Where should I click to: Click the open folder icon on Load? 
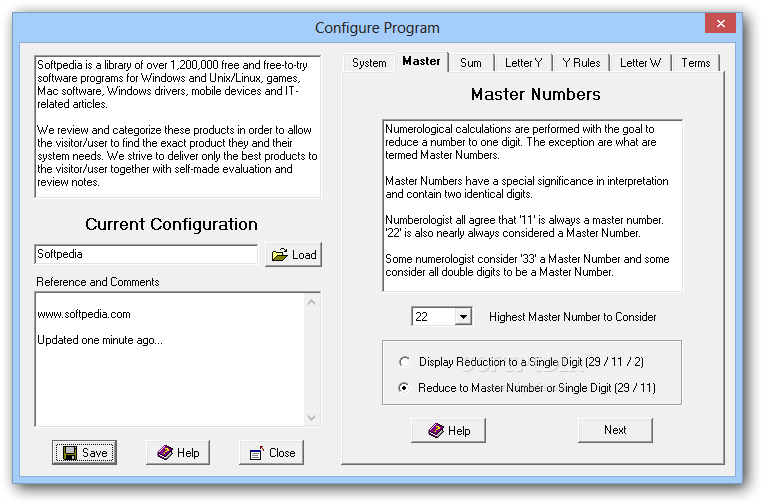pyautogui.click(x=279, y=255)
